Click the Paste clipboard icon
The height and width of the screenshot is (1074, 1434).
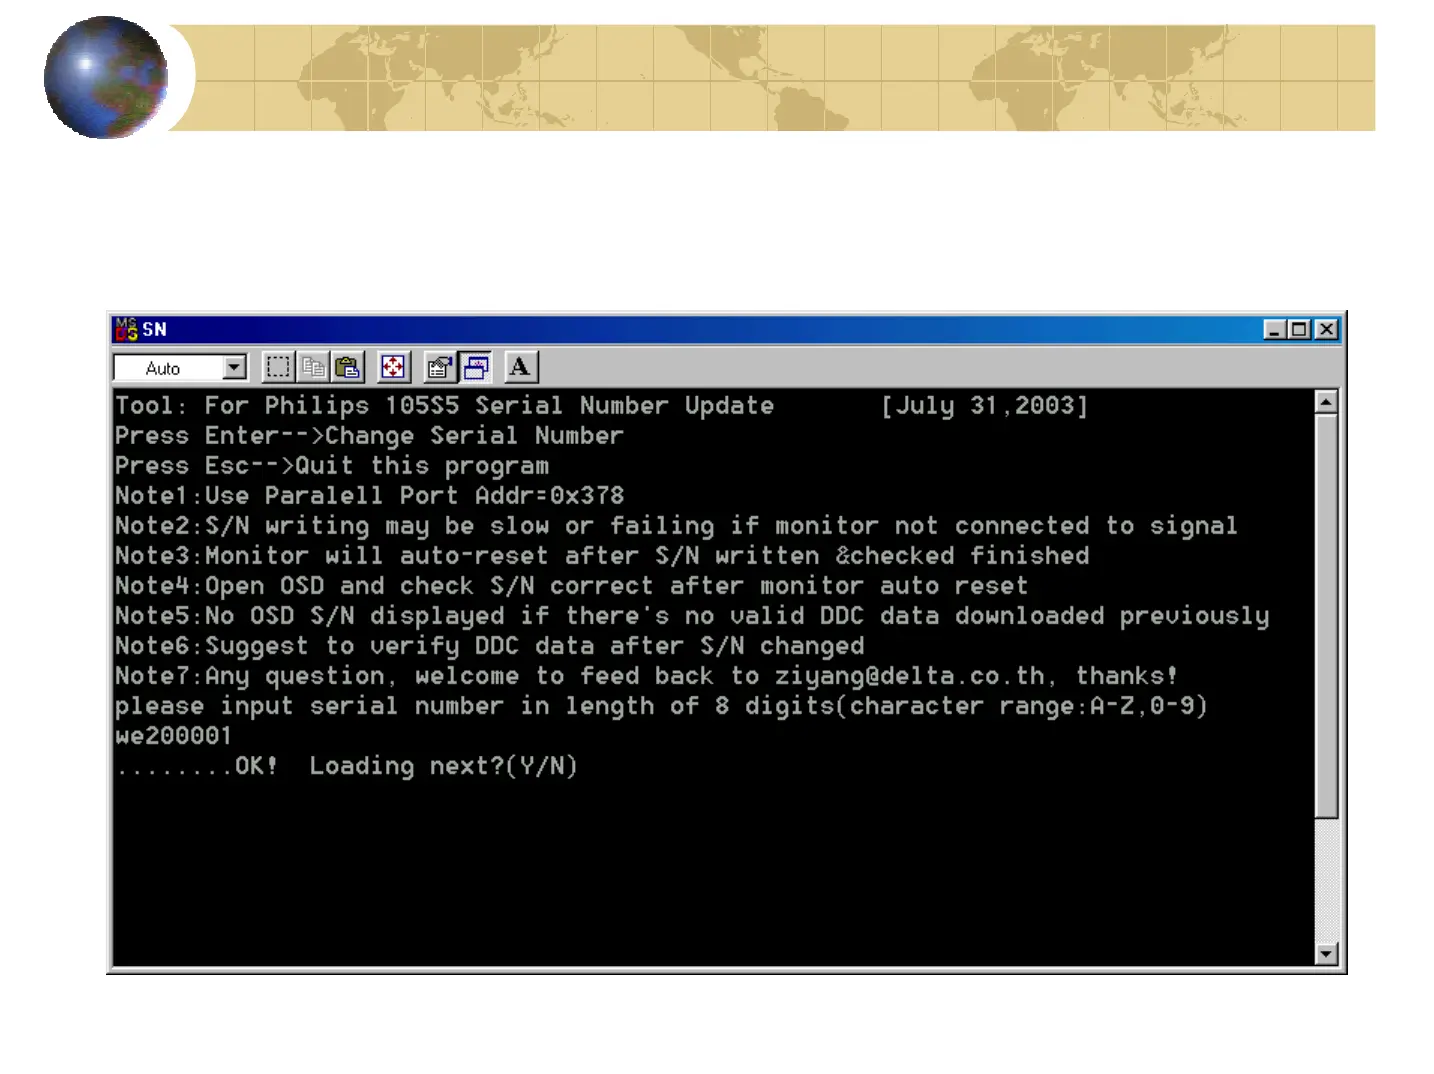(348, 367)
